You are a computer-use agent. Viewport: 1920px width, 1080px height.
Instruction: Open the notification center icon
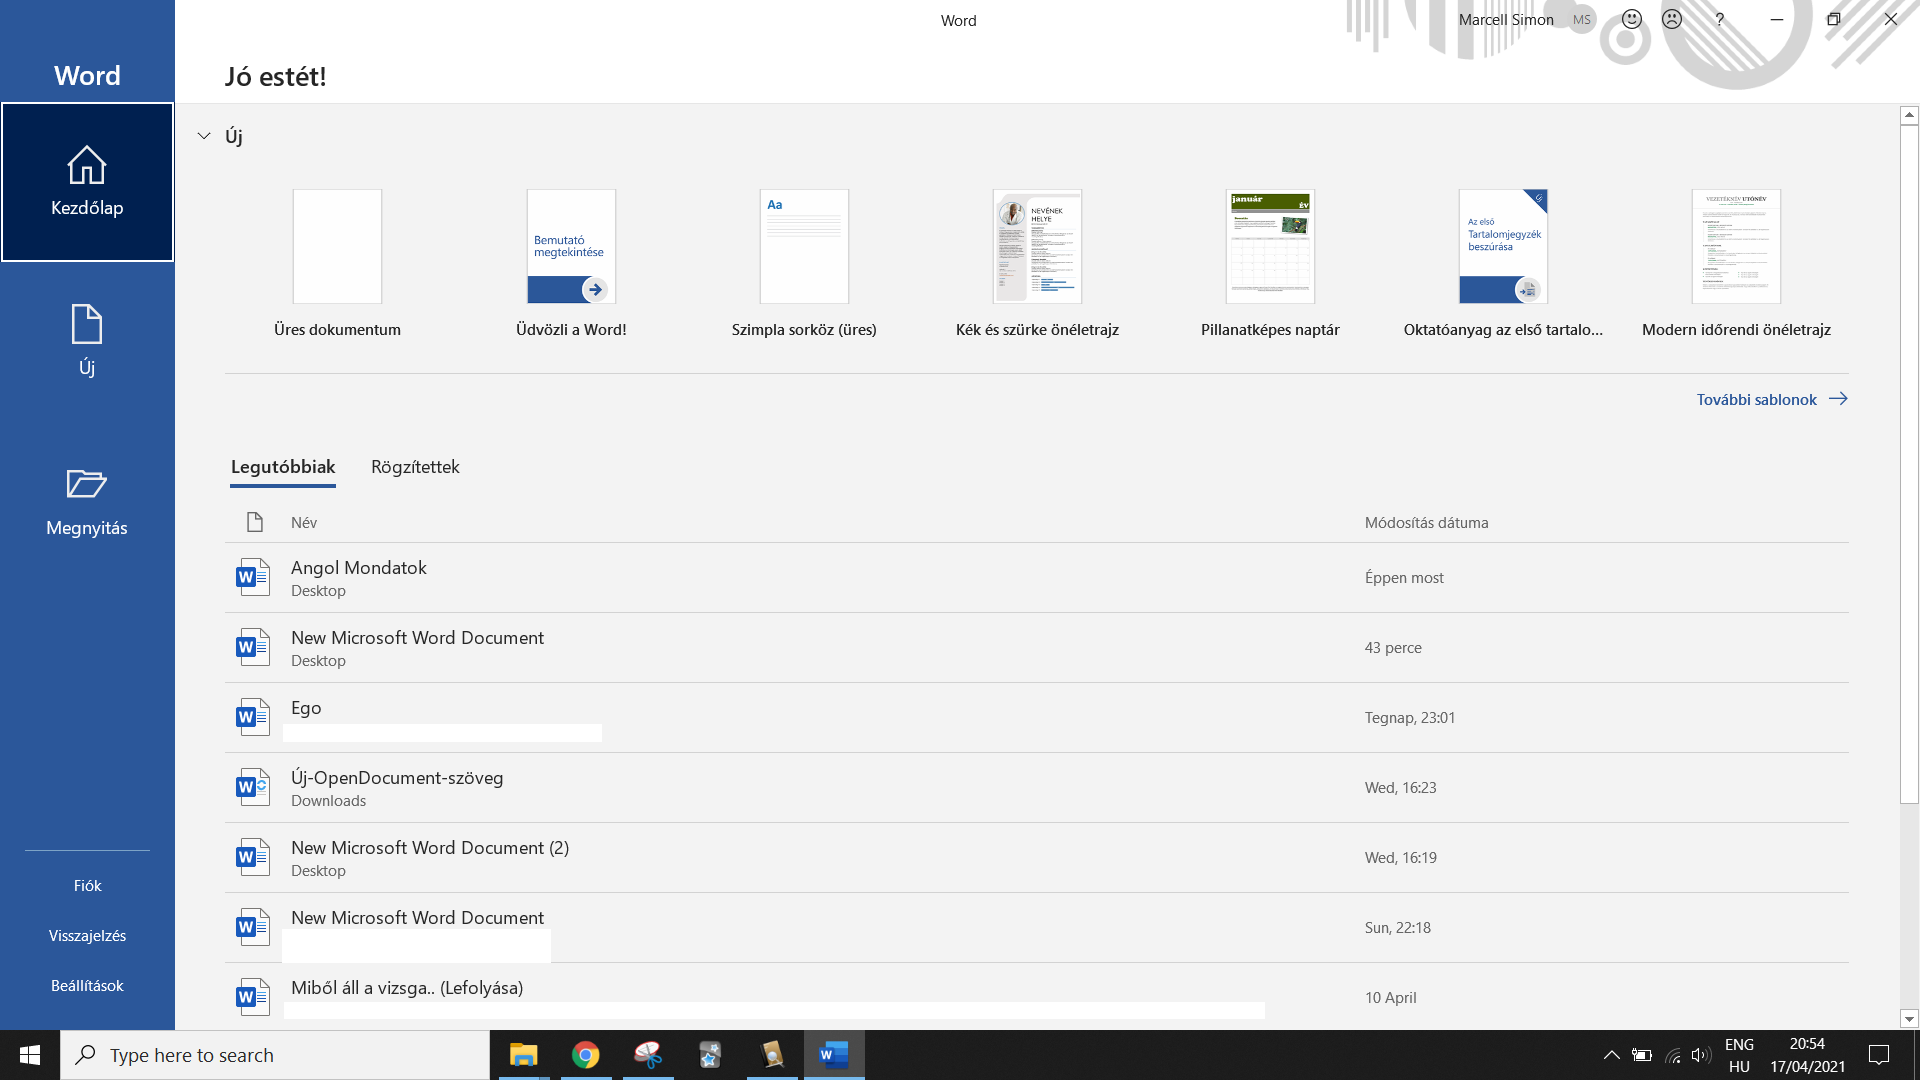point(1879,1055)
